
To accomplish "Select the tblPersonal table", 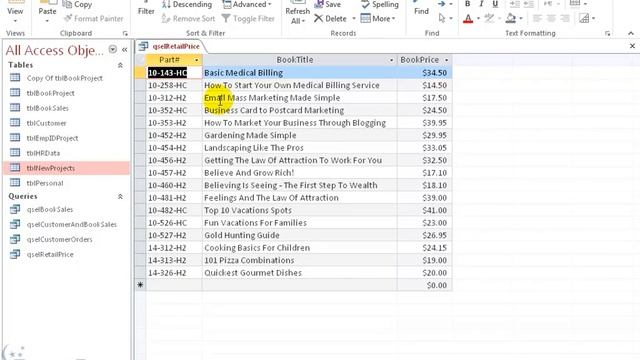I will point(66,183).
